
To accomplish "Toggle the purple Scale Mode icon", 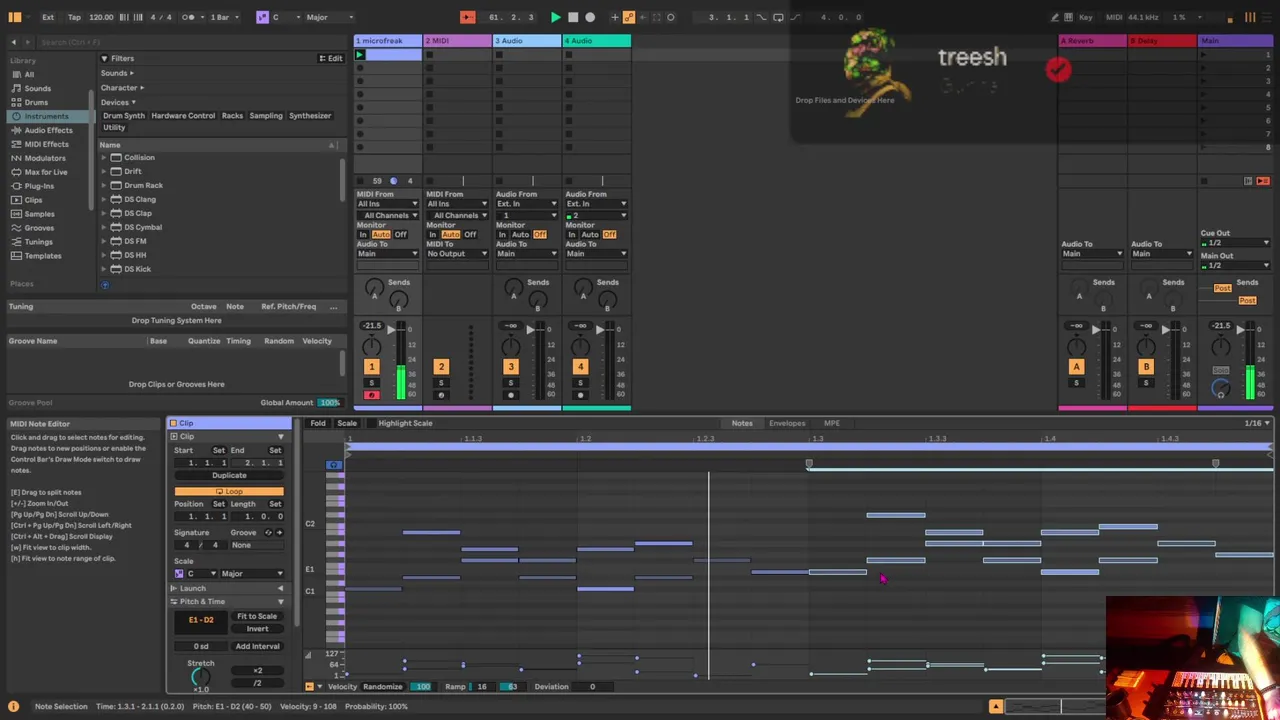I will click(262, 17).
